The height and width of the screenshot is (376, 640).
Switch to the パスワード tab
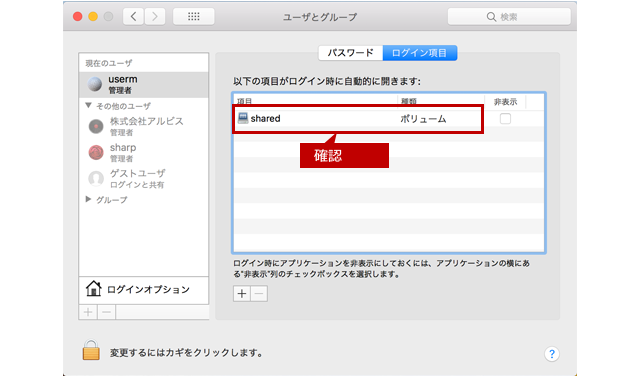tap(351, 53)
